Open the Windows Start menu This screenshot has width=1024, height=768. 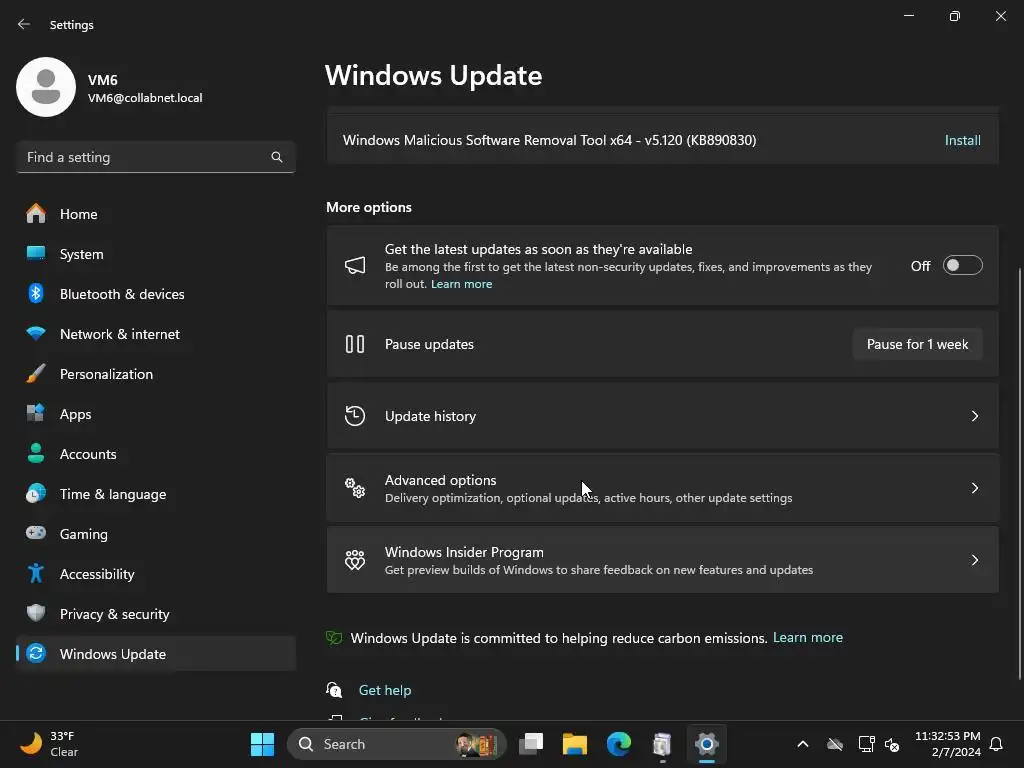point(263,744)
